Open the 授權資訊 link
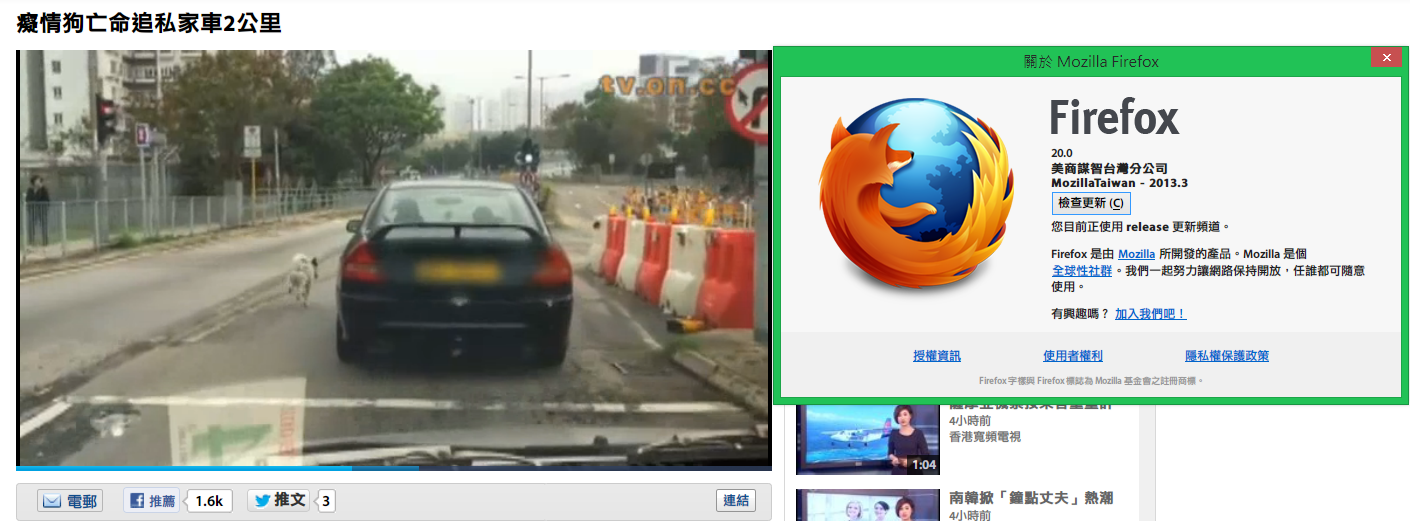 pos(937,356)
